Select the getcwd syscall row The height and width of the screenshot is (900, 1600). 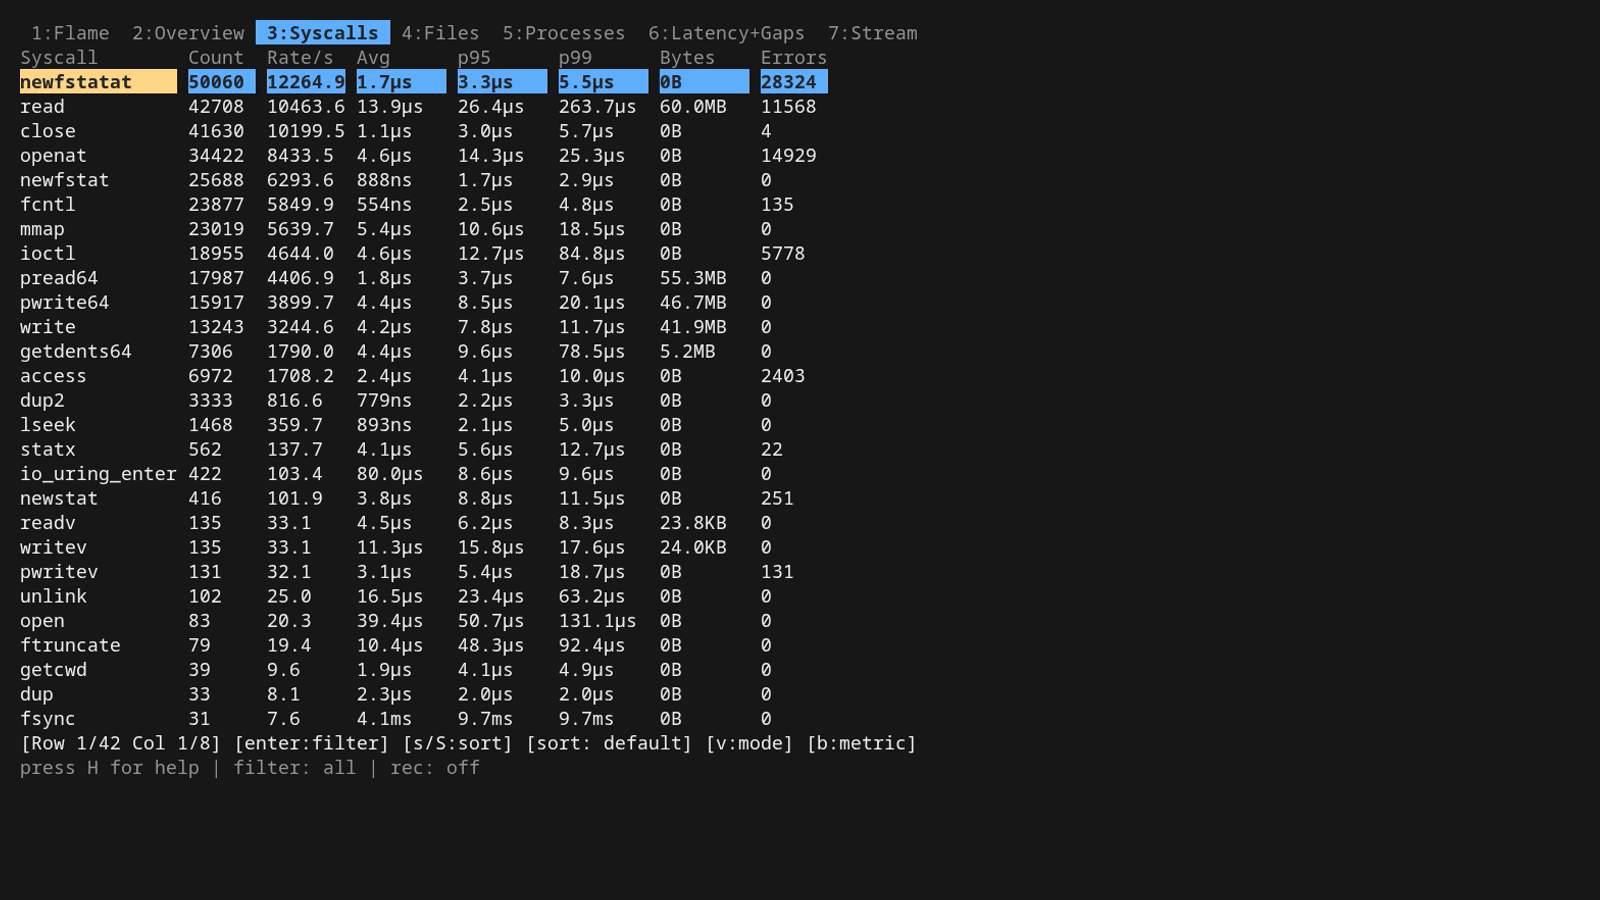point(424,670)
